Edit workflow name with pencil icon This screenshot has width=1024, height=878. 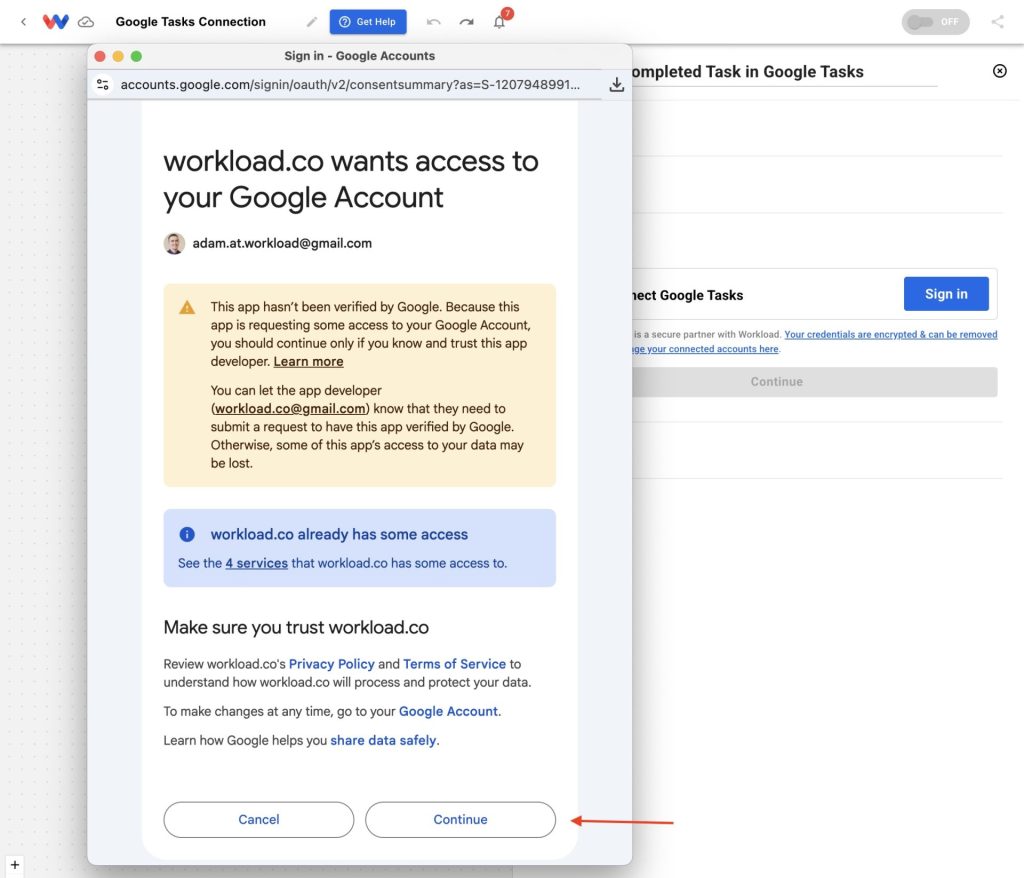312,22
